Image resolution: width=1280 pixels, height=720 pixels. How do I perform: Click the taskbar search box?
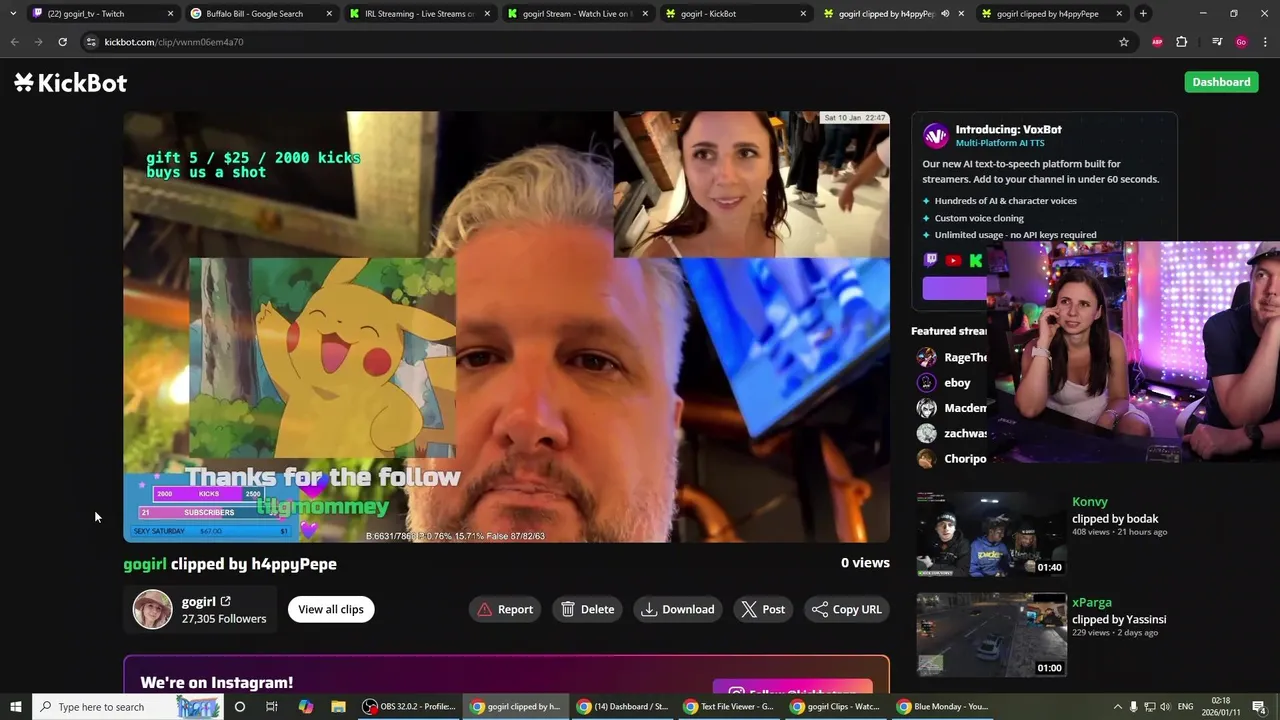127,707
